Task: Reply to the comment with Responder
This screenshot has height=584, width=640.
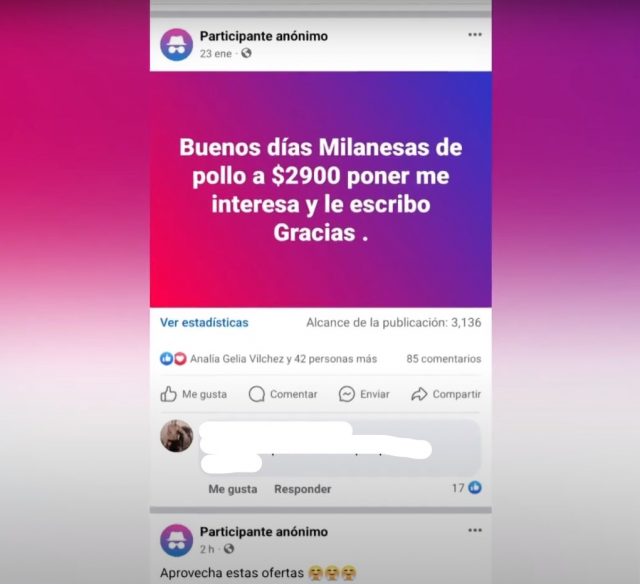Action: 302,489
